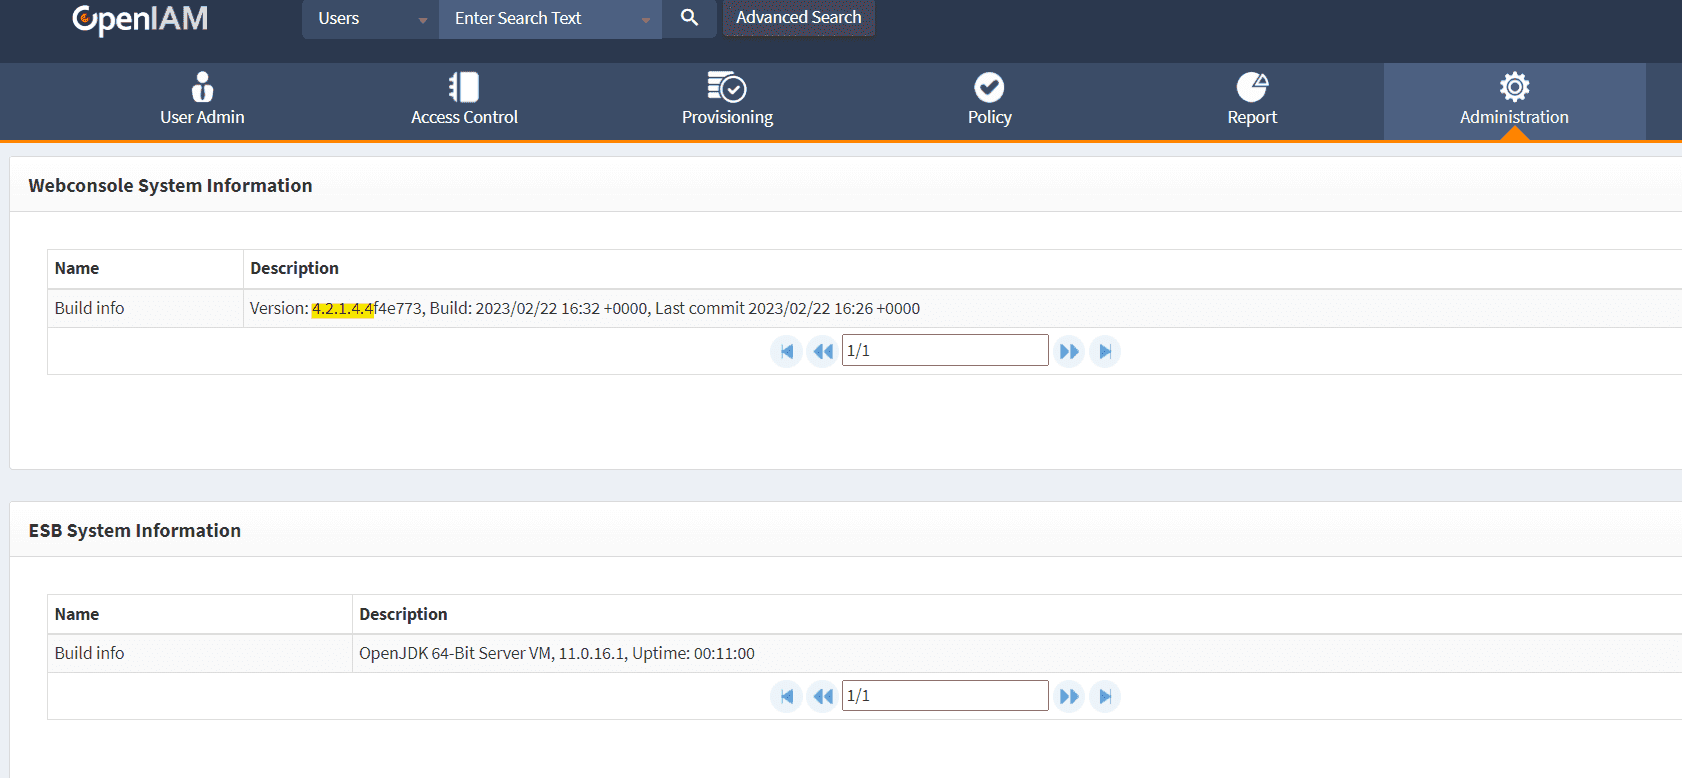Go to previous page in Webconsole table
This screenshot has width=1682, height=778.
click(822, 351)
